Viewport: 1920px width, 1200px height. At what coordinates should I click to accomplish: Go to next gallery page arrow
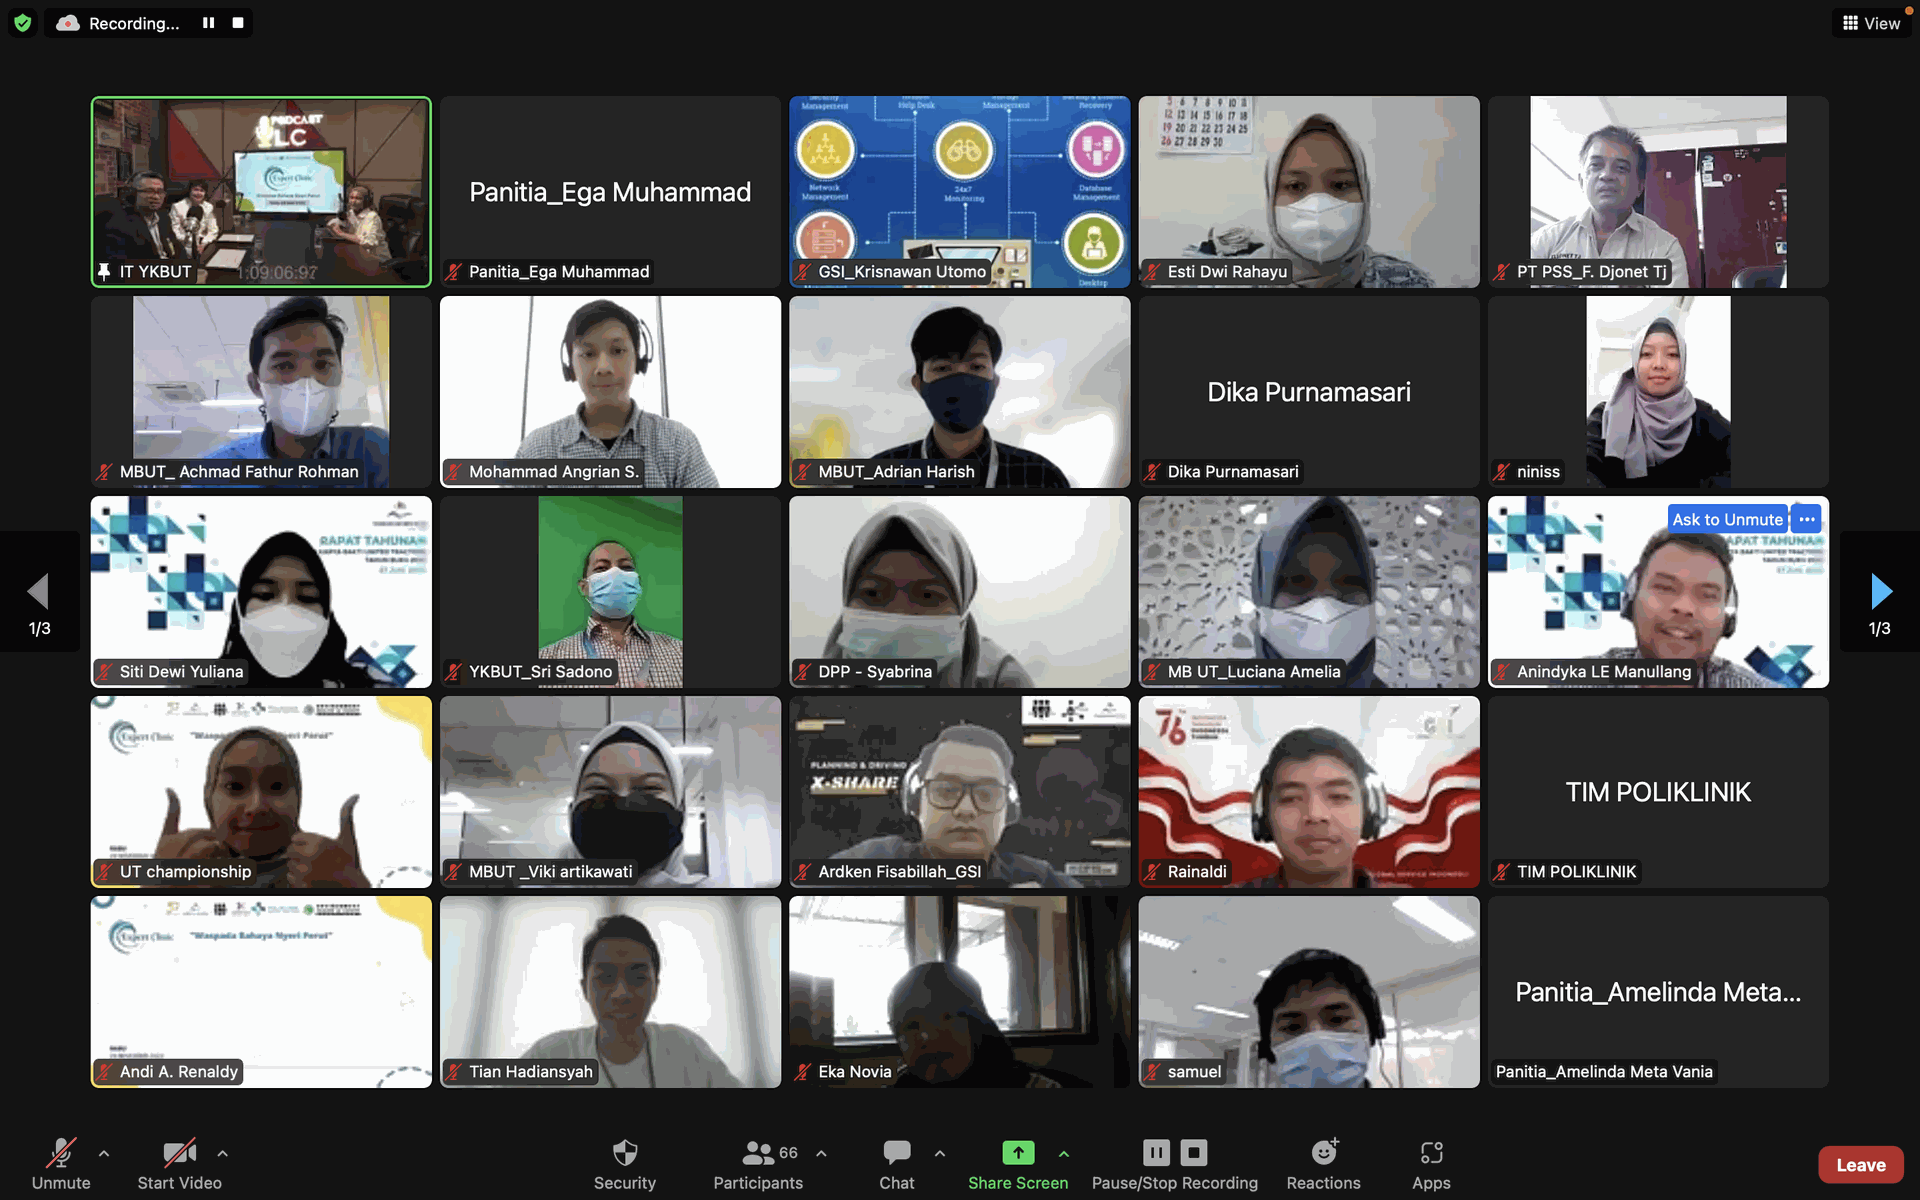(1880, 592)
